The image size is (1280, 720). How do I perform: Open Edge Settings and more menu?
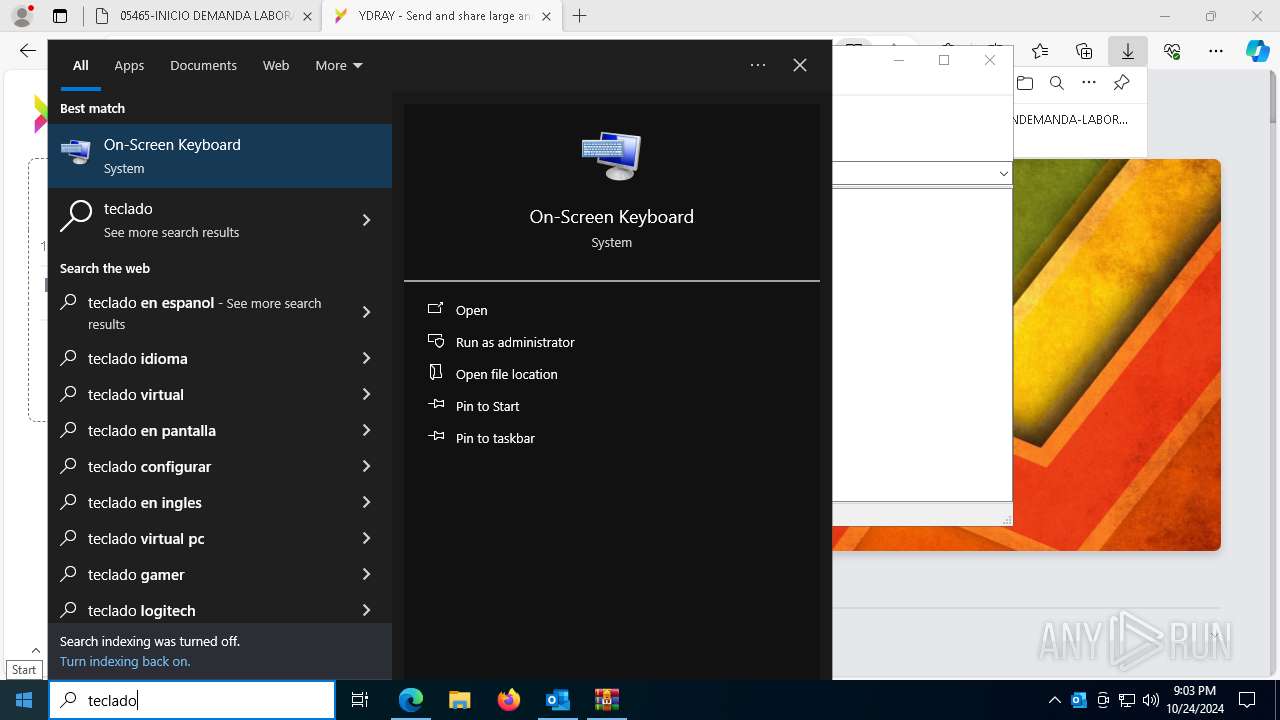[1216, 51]
